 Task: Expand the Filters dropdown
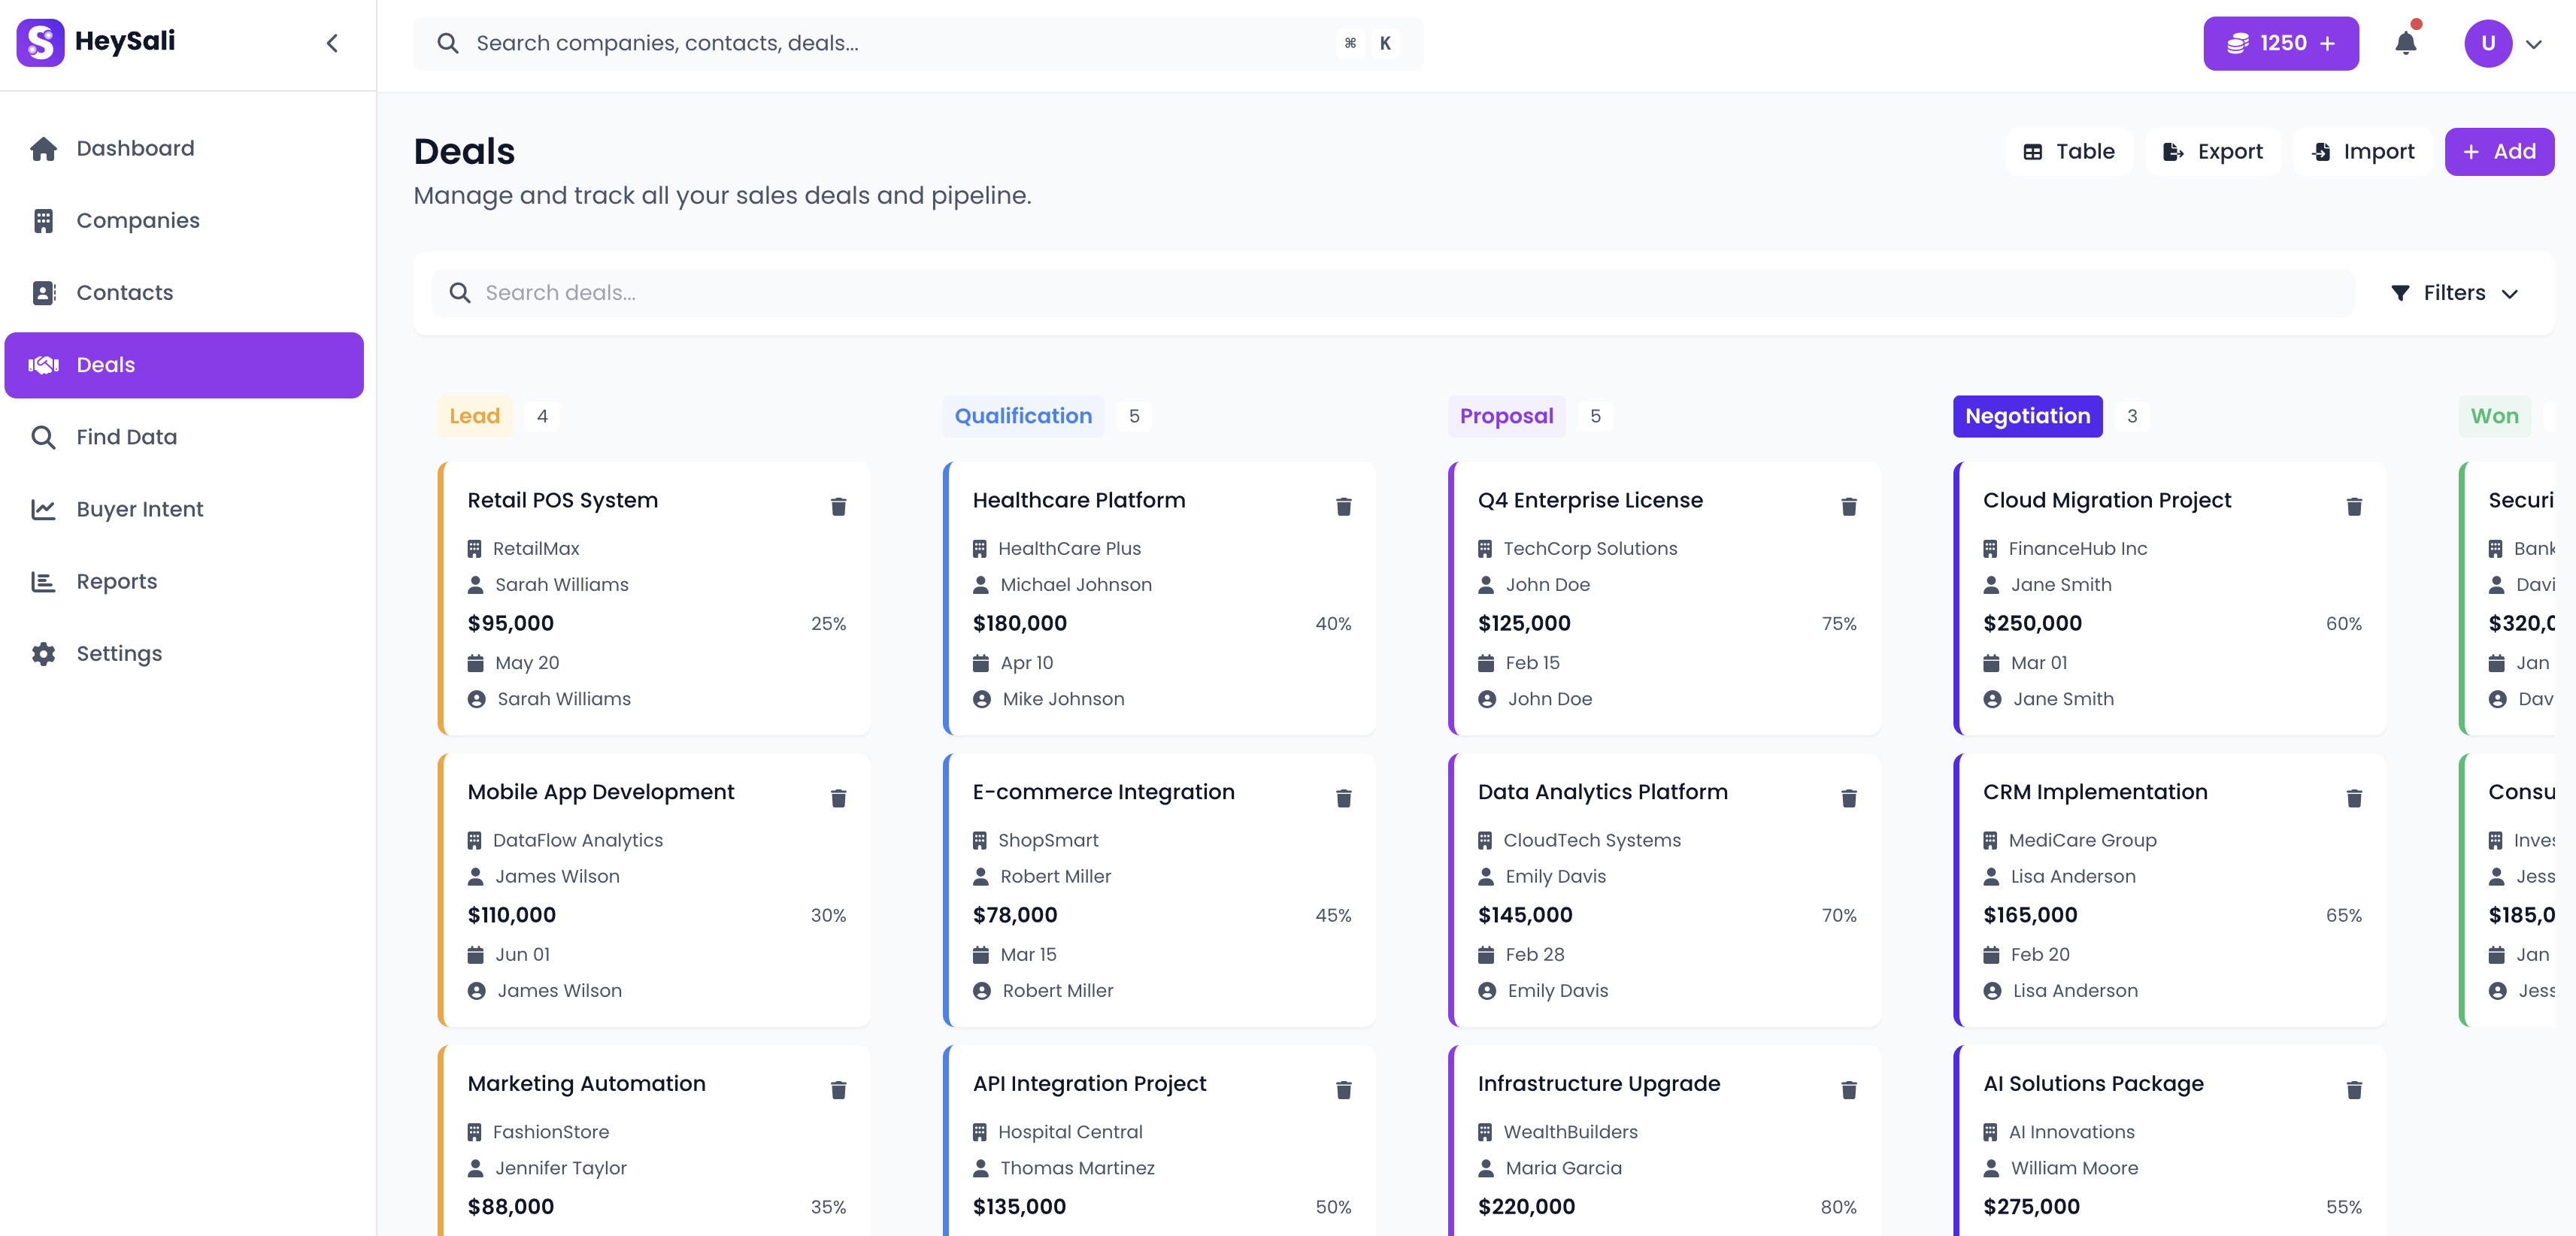2456,292
